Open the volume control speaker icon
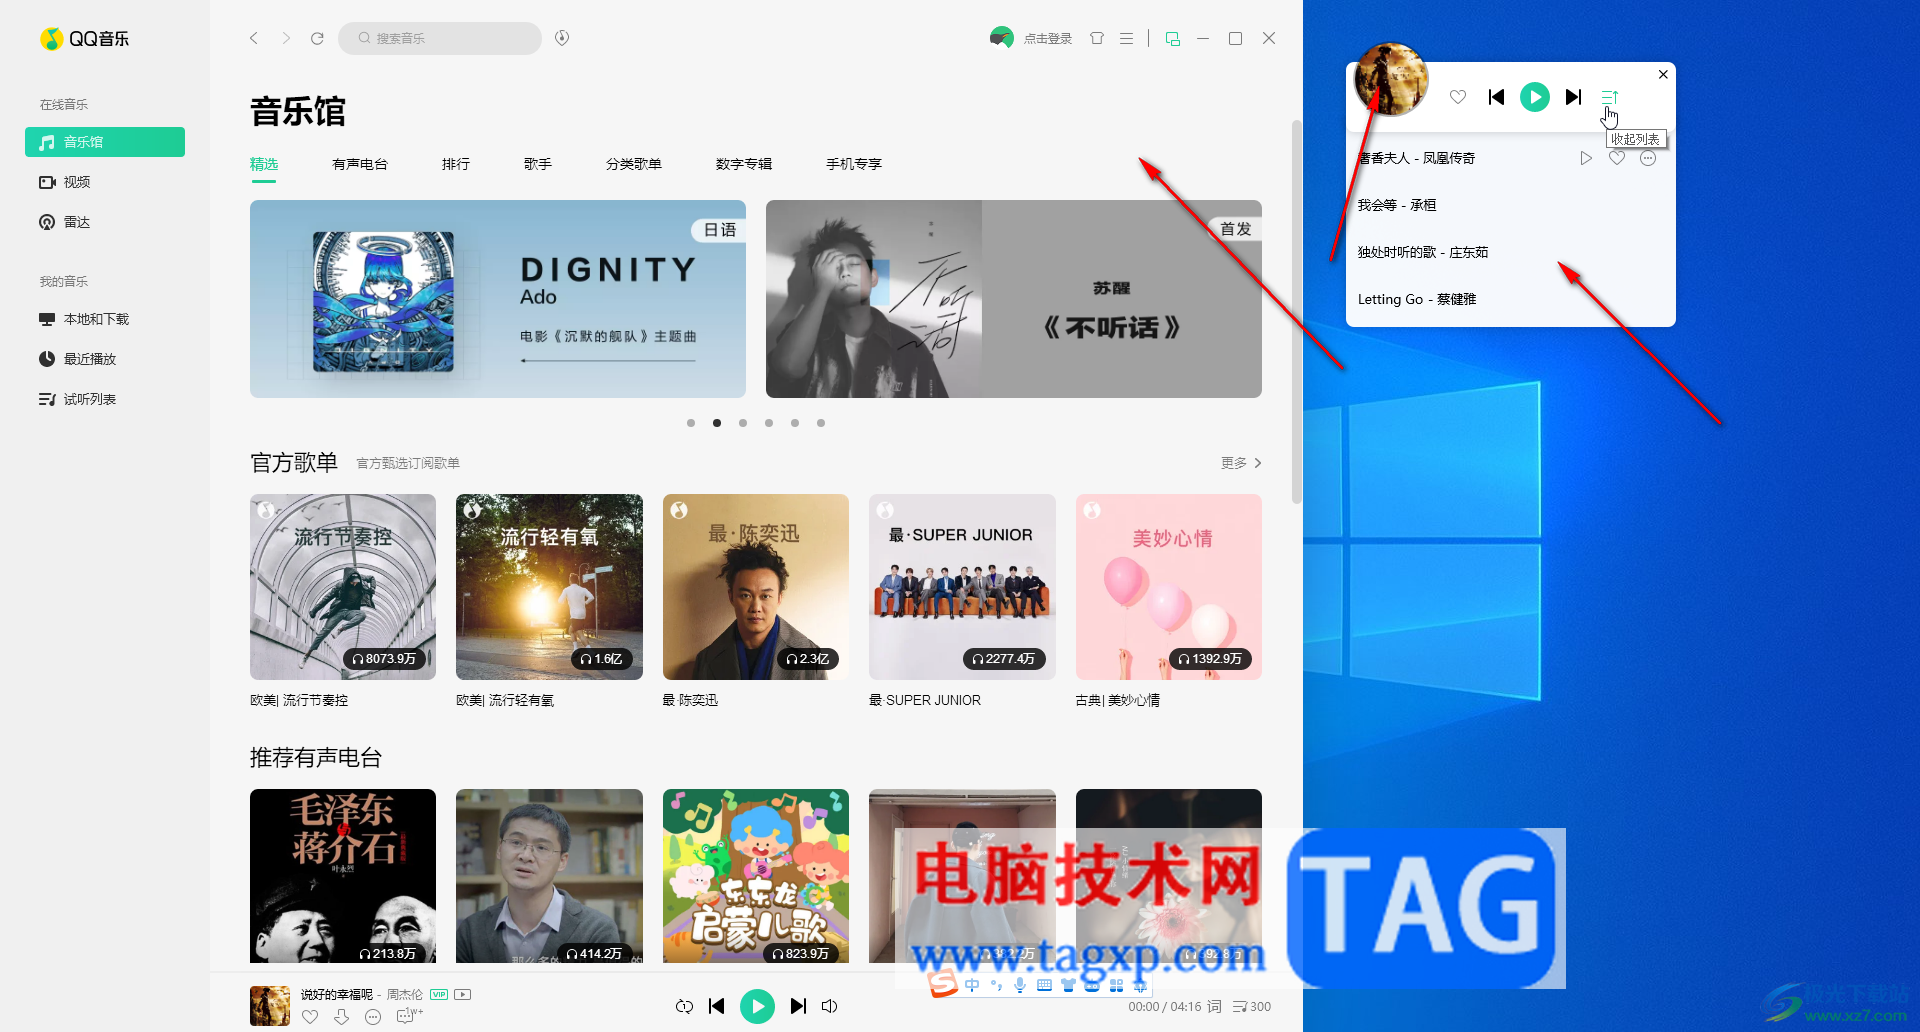Viewport: 1920px width, 1032px height. [830, 1006]
